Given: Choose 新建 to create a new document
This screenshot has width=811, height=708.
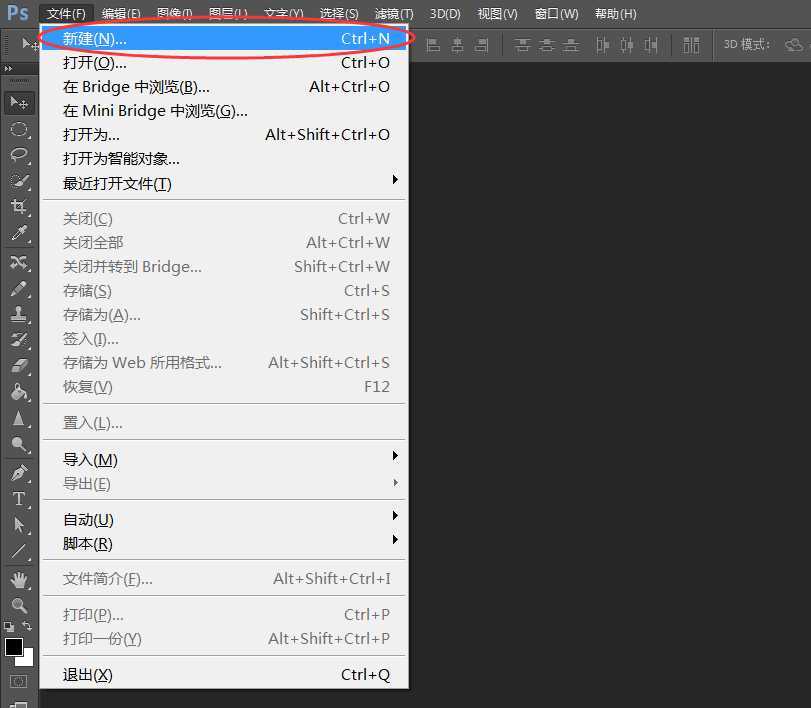Looking at the screenshot, I should (100, 38).
